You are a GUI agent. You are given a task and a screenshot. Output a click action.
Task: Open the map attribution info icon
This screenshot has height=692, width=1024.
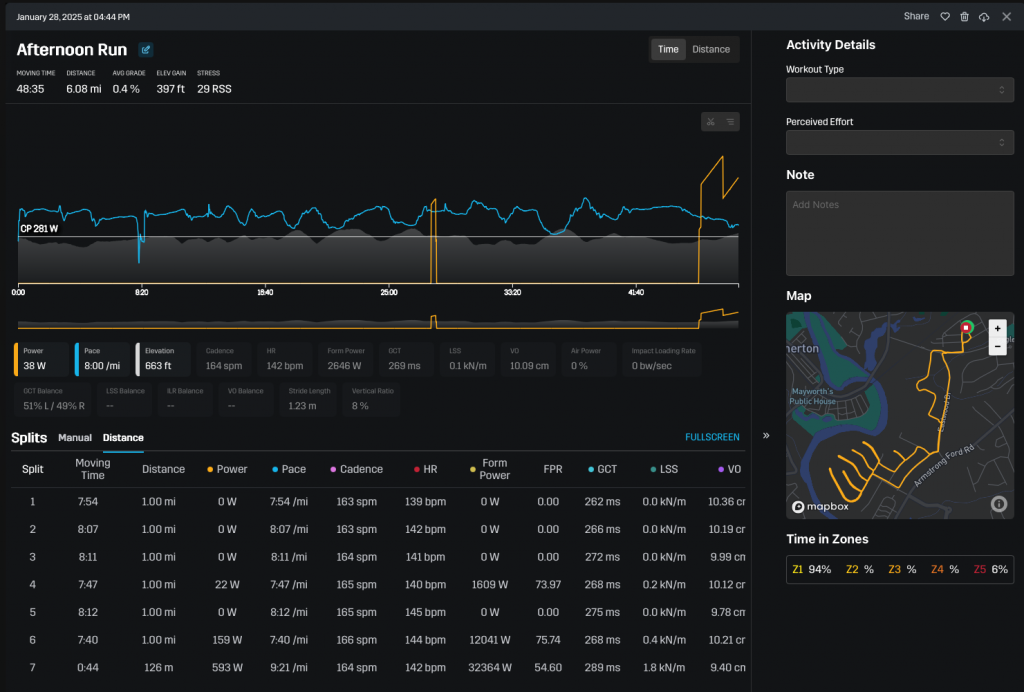997,505
